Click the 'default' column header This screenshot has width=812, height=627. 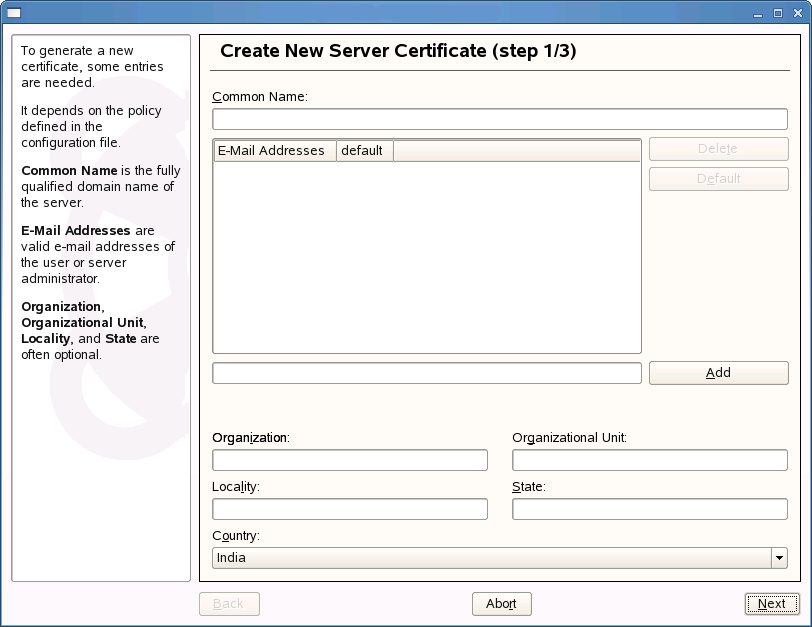tap(363, 151)
